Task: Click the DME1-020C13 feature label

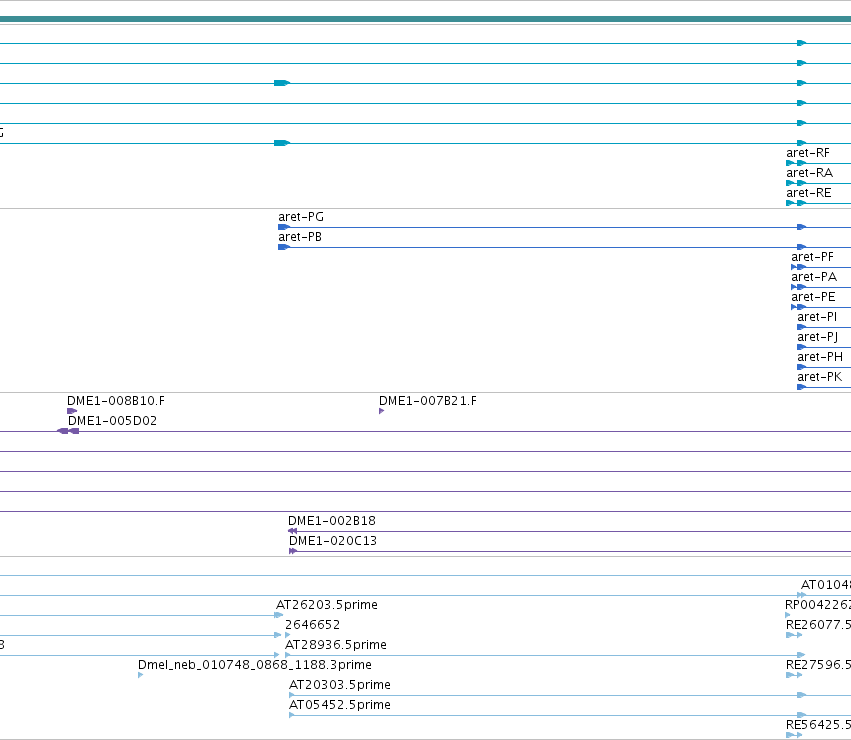Action: pos(333,541)
